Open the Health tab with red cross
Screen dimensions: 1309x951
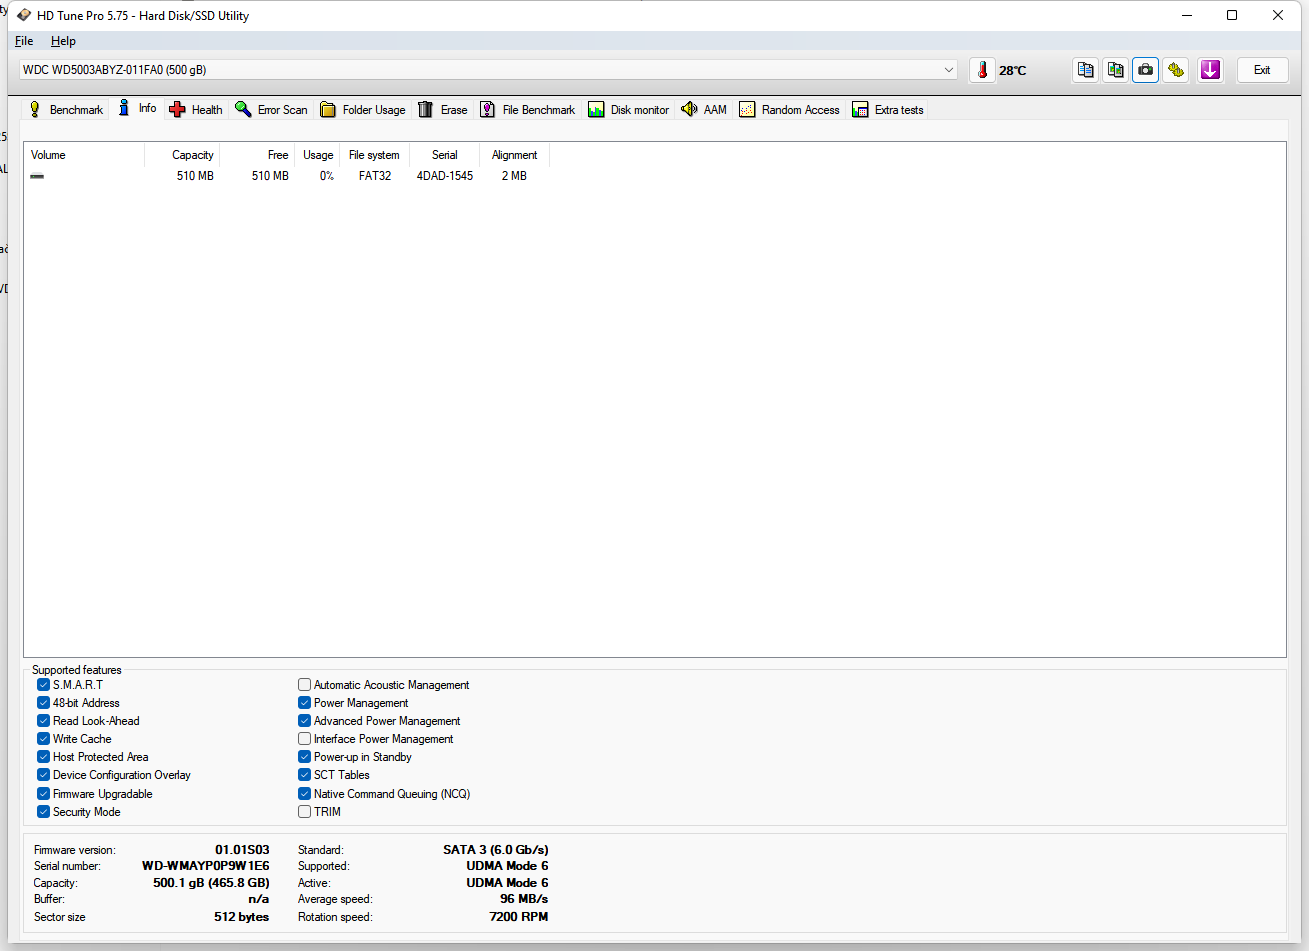point(196,110)
